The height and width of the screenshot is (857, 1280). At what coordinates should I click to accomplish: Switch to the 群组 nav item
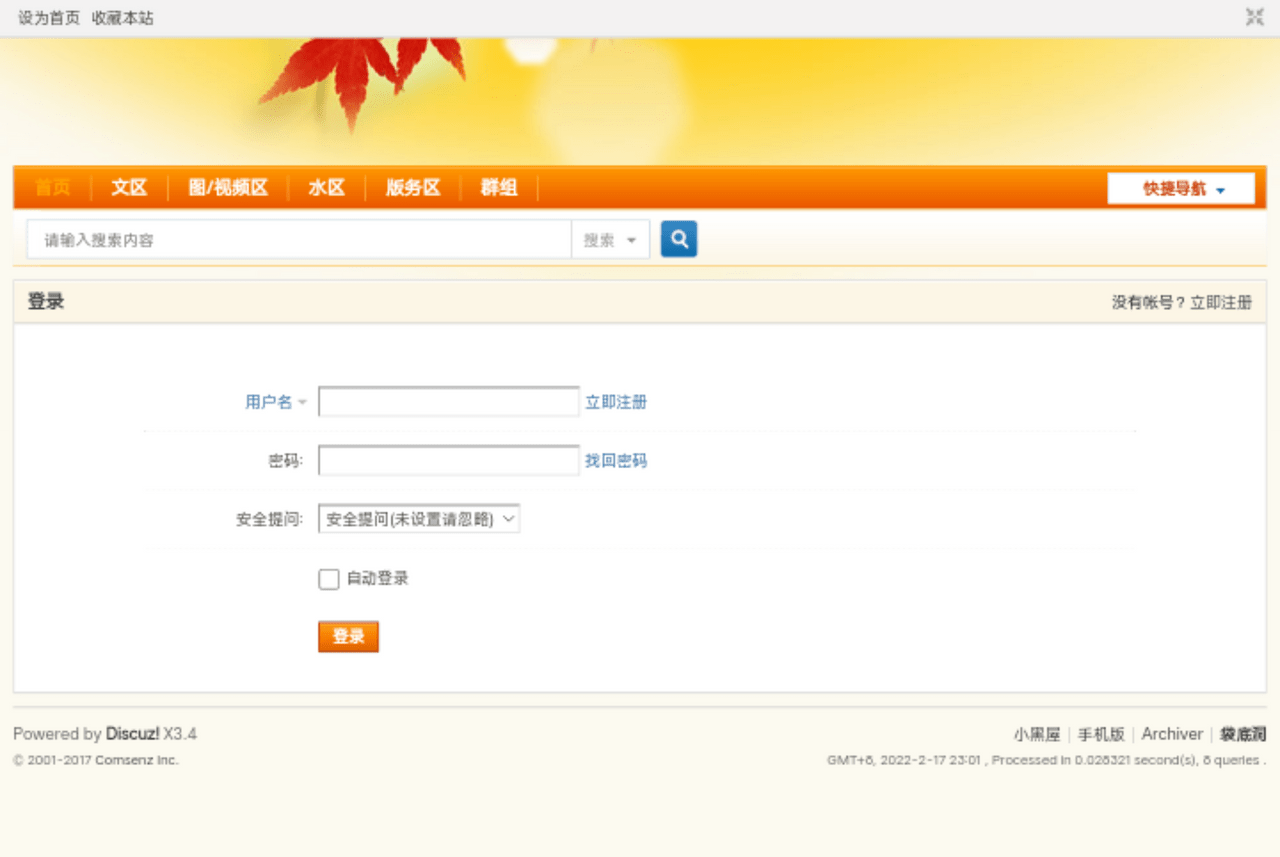click(499, 188)
